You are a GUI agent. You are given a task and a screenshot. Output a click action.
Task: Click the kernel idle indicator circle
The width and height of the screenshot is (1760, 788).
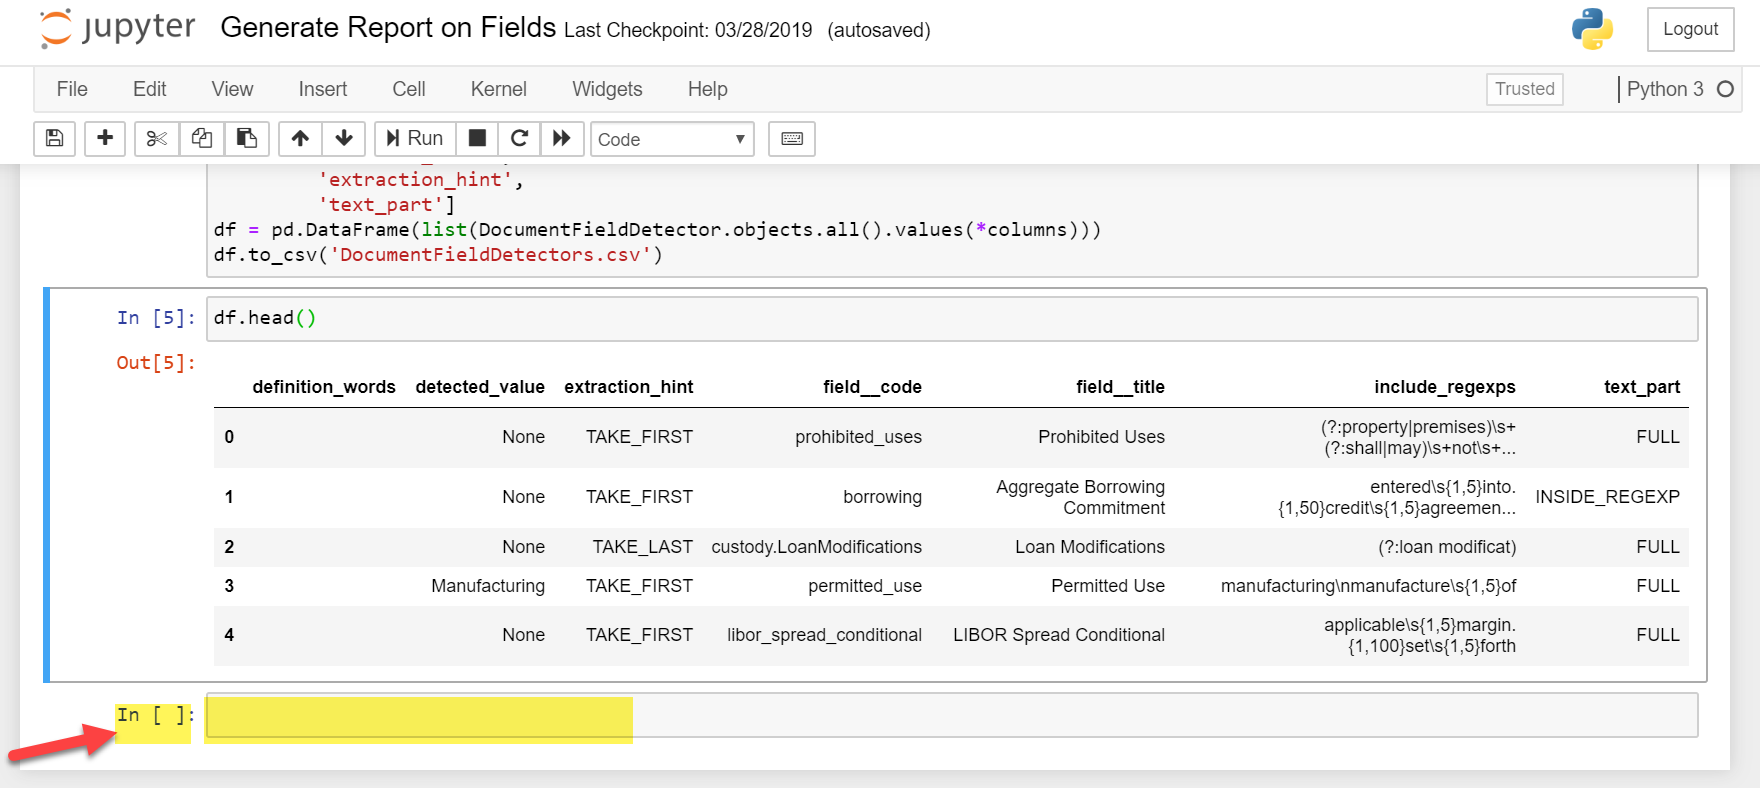pos(1725,89)
